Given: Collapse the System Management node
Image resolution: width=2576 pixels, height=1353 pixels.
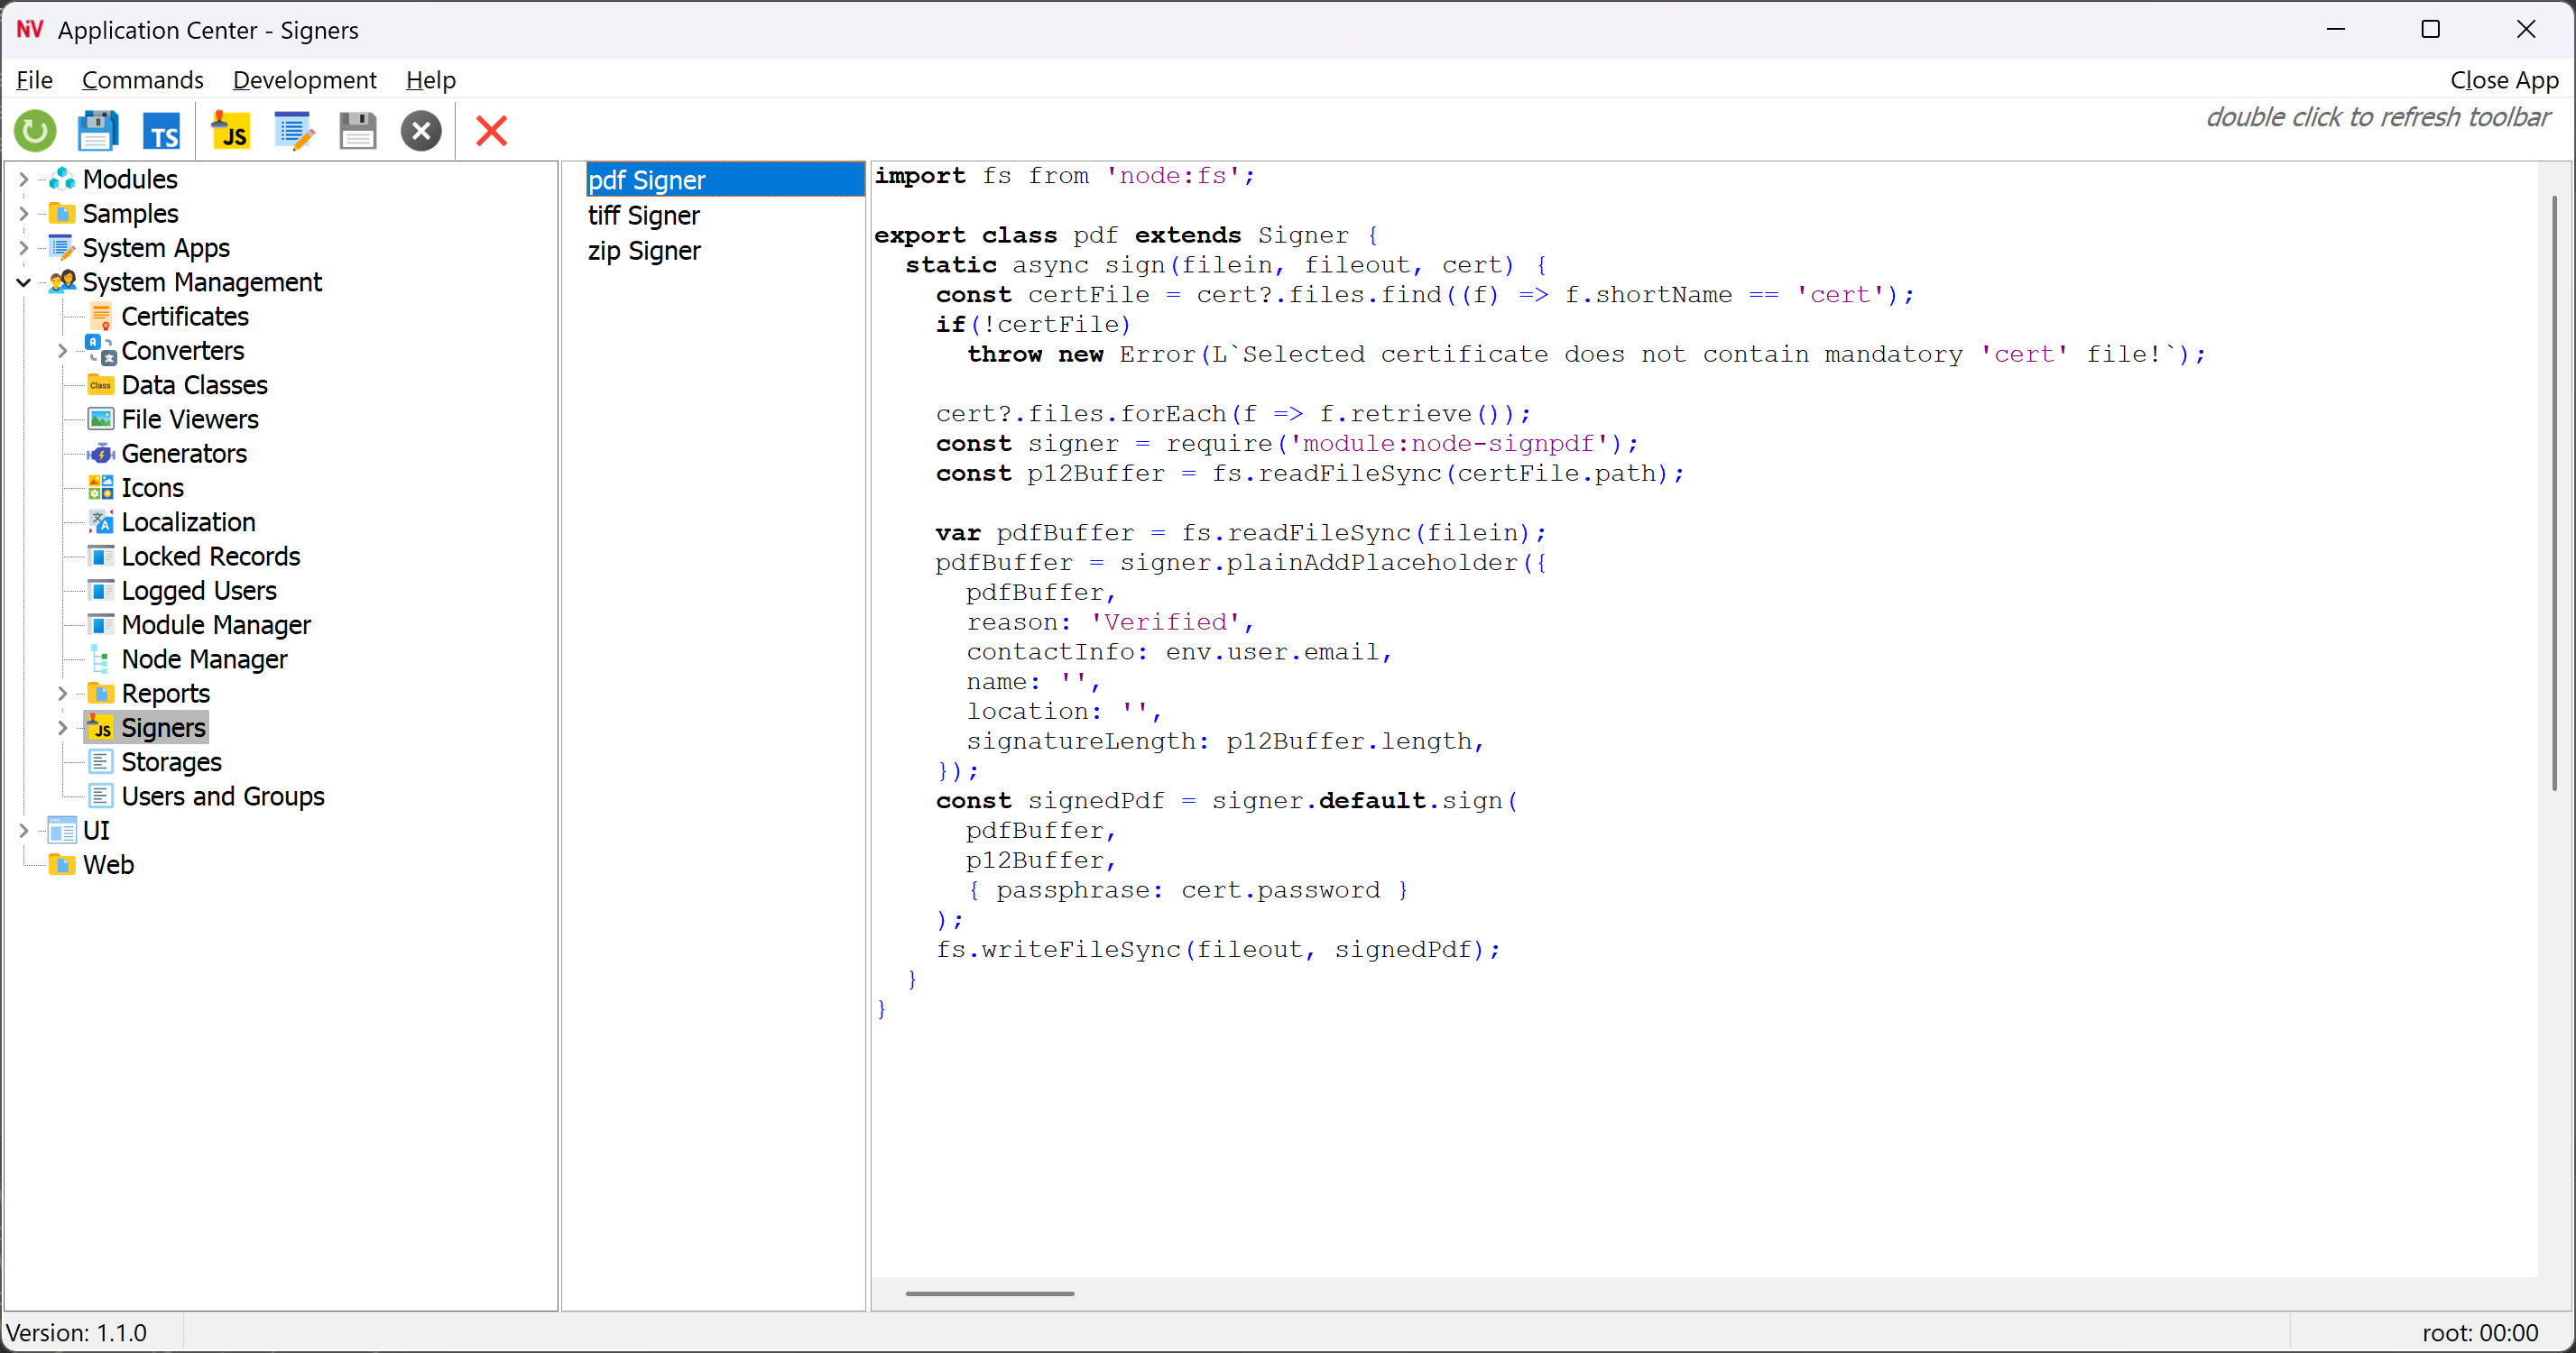Looking at the screenshot, I should pos(24,282).
